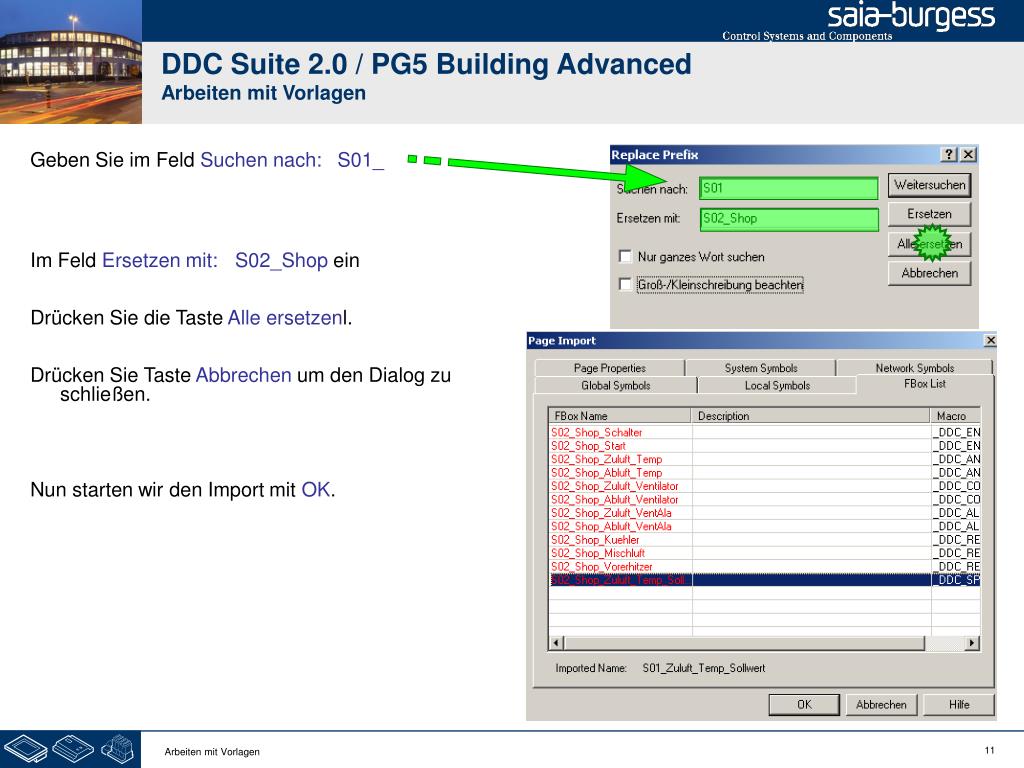This screenshot has height=768, width=1024.
Task: Select row S02_Shop_Zuluft_Temp
Action: tap(765, 459)
